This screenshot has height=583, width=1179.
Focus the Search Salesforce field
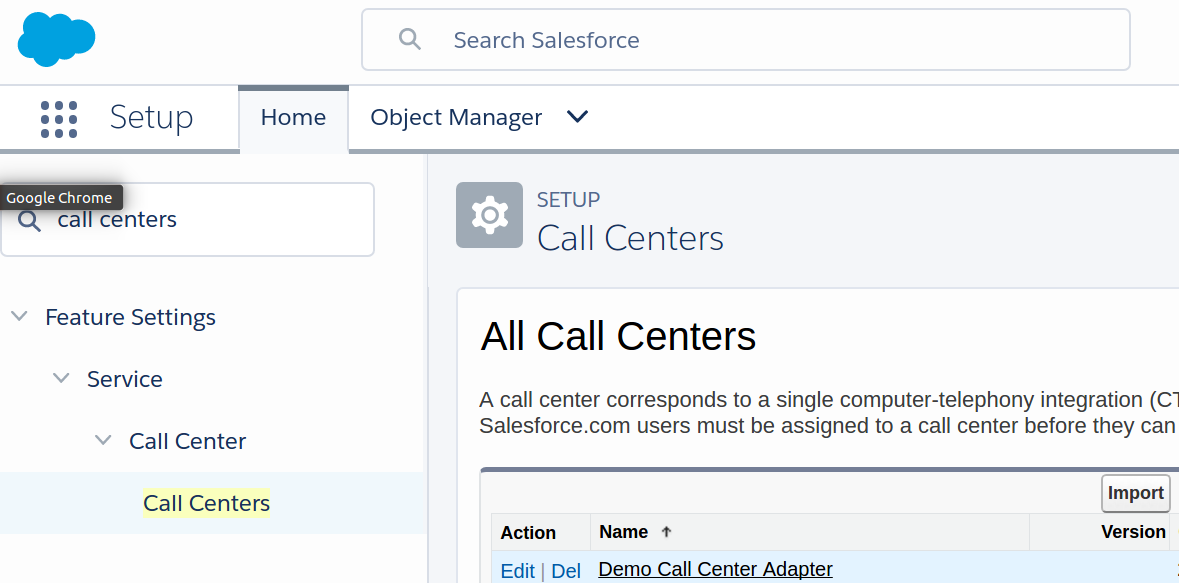click(760, 40)
